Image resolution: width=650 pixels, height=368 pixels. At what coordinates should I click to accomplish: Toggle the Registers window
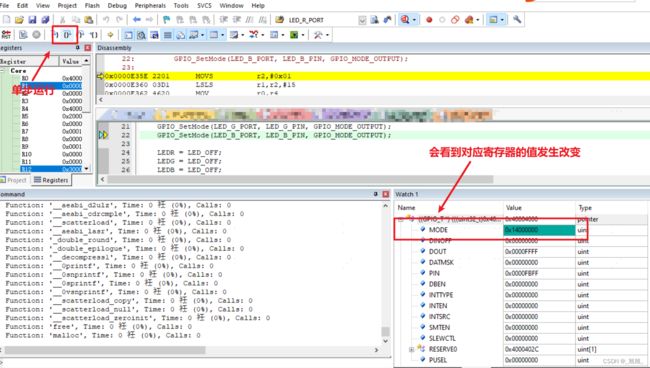pyautogui.click(x=167, y=35)
